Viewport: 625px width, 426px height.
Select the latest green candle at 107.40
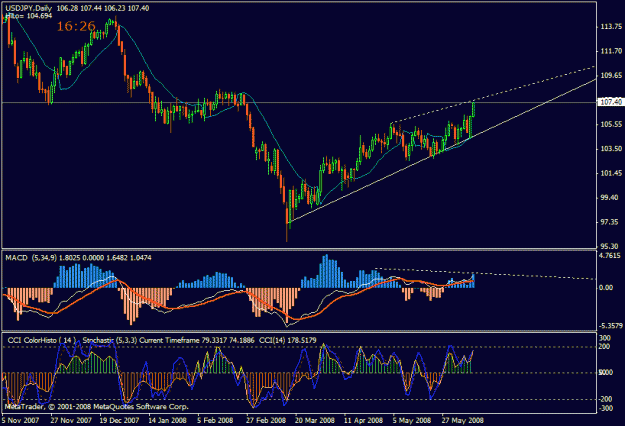[x=474, y=109]
